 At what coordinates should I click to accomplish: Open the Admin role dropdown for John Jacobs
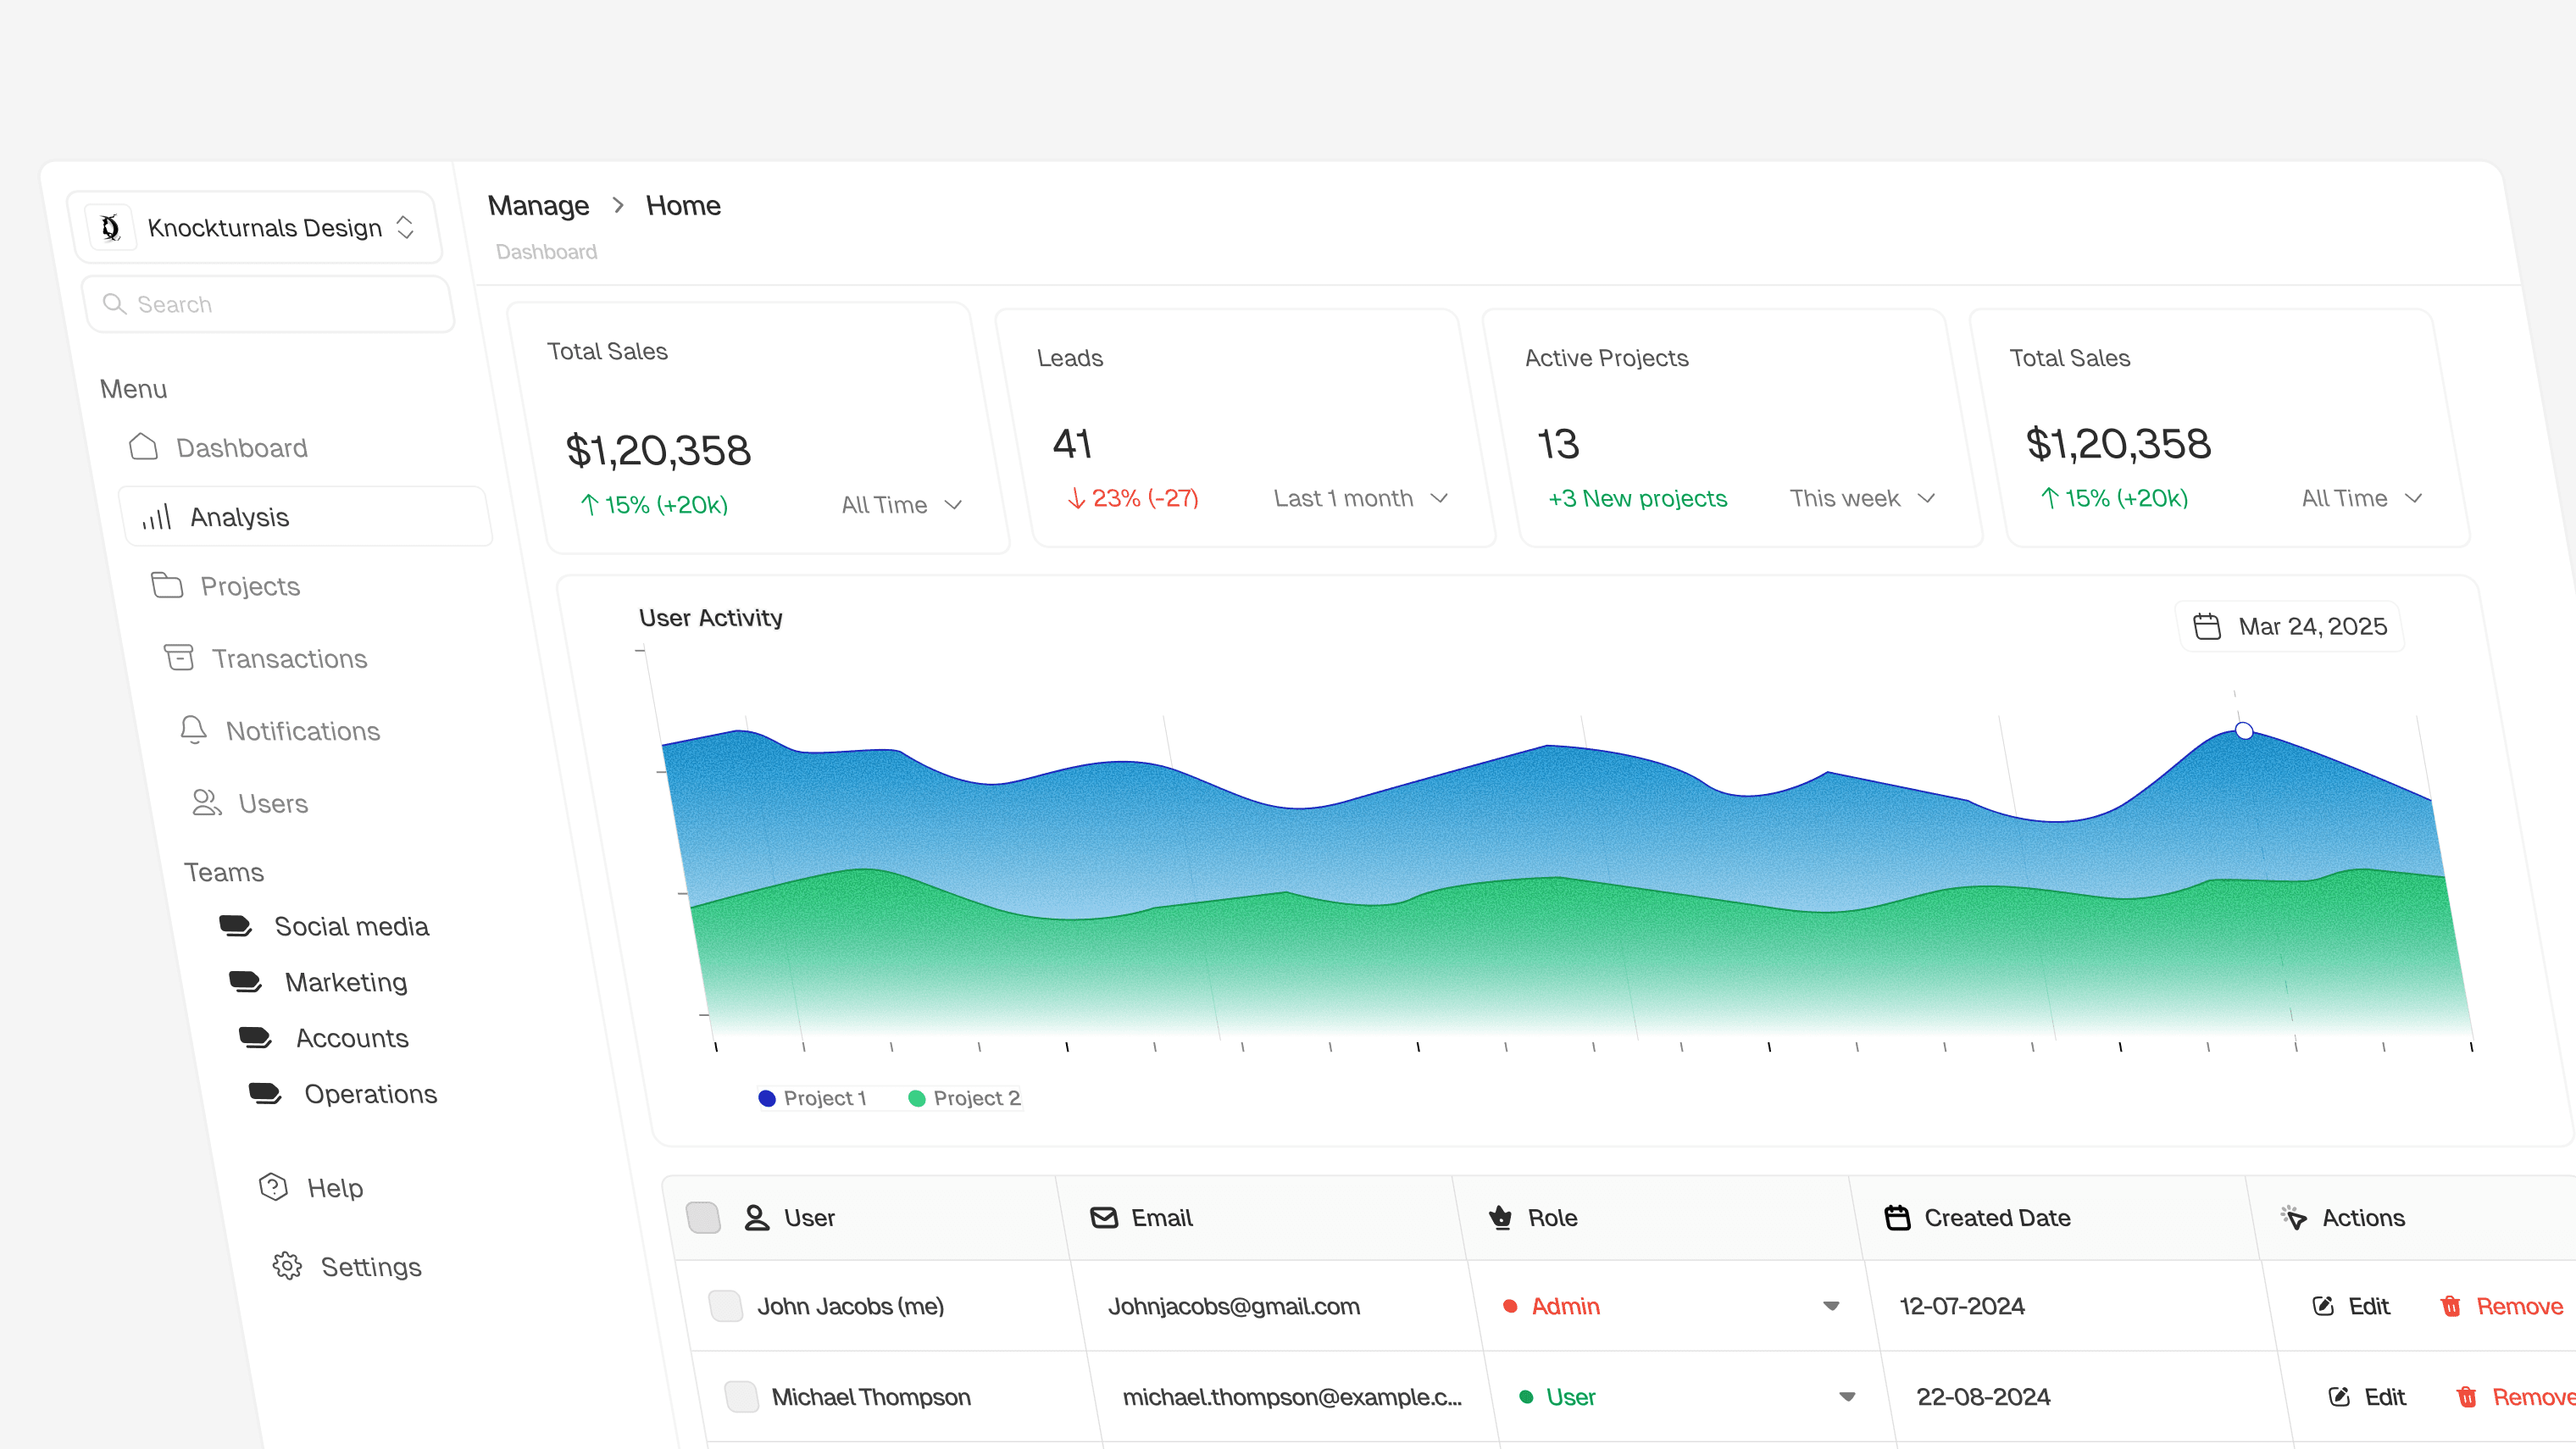(x=1831, y=1306)
